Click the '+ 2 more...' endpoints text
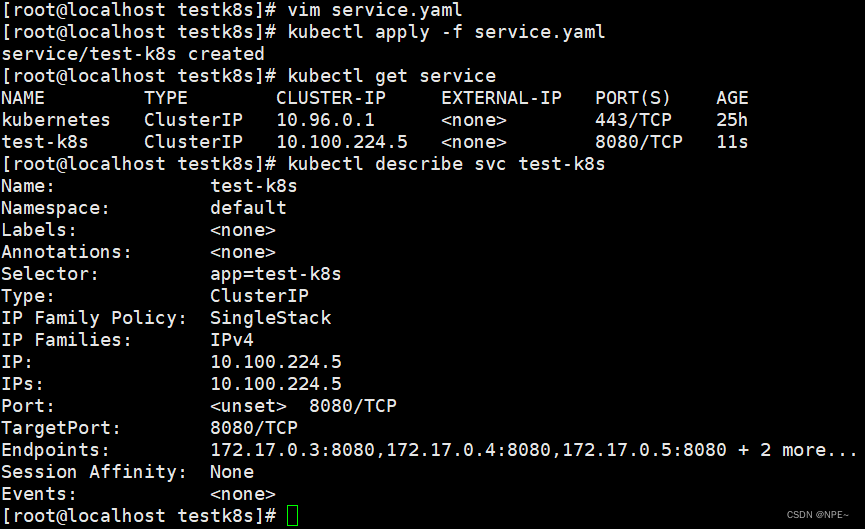 (798, 450)
